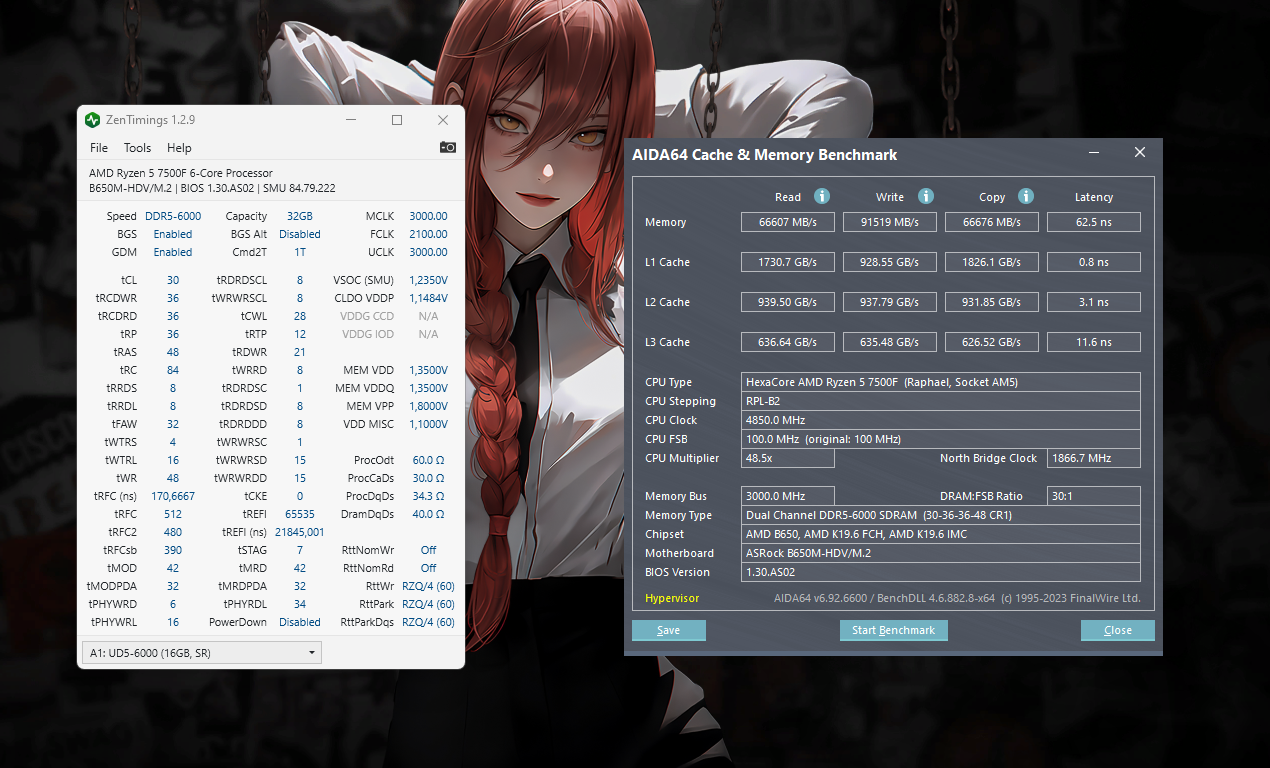Click the Cmd2T value 1T

click(300, 252)
